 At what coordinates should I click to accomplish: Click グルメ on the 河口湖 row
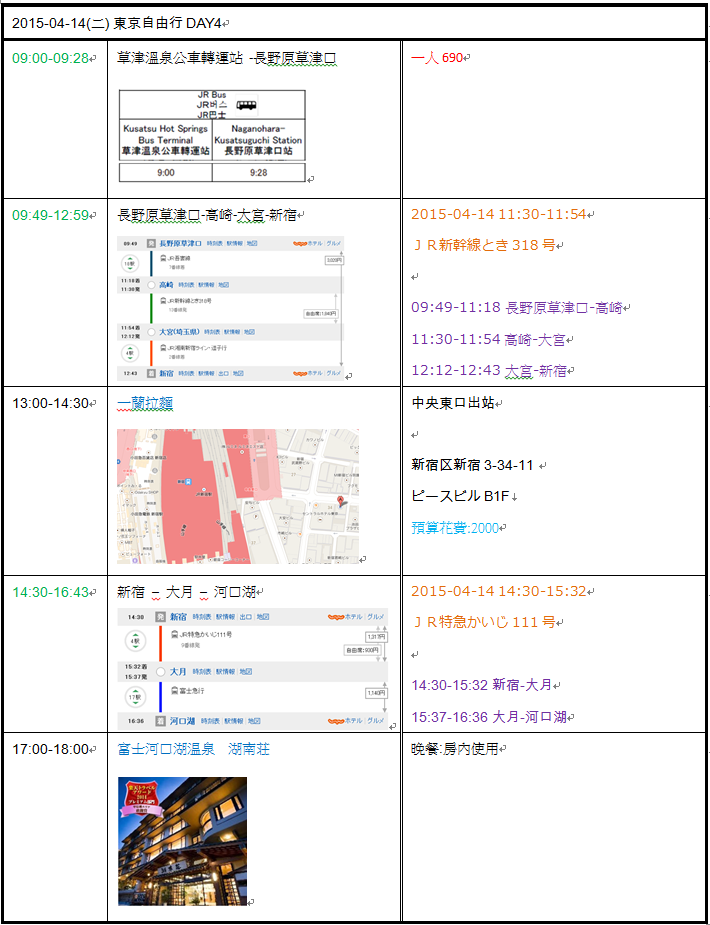(376, 721)
